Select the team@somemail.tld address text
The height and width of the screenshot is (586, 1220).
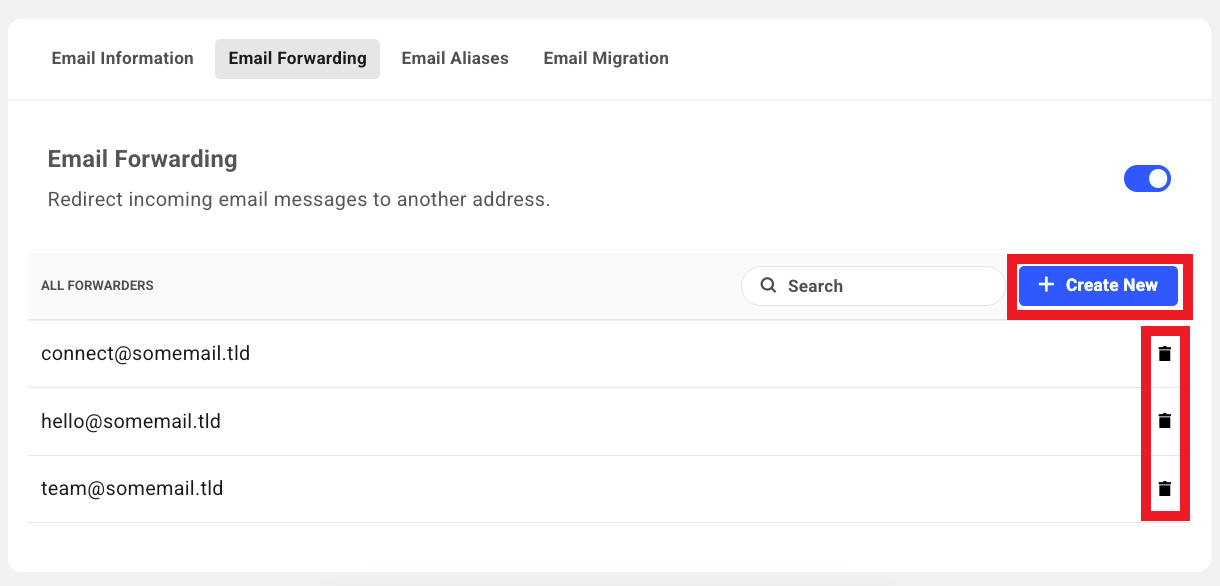coord(132,488)
